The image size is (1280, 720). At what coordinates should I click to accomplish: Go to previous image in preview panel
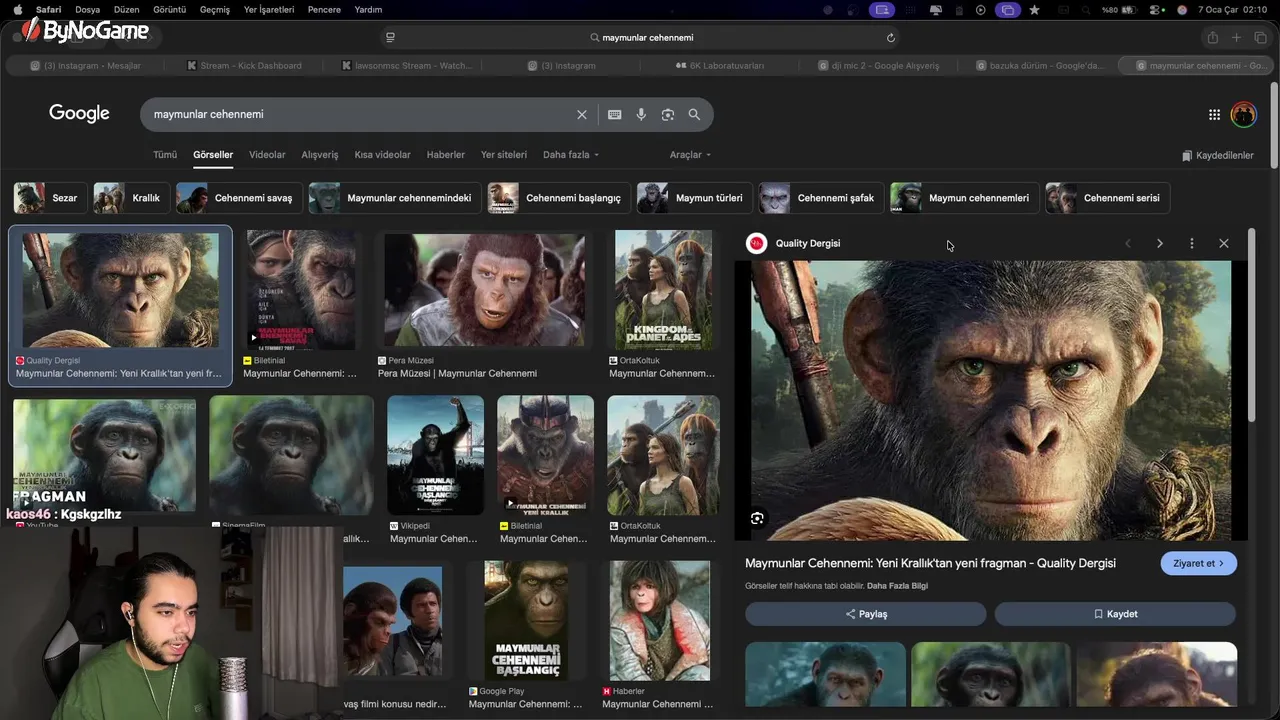[x=1128, y=243]
